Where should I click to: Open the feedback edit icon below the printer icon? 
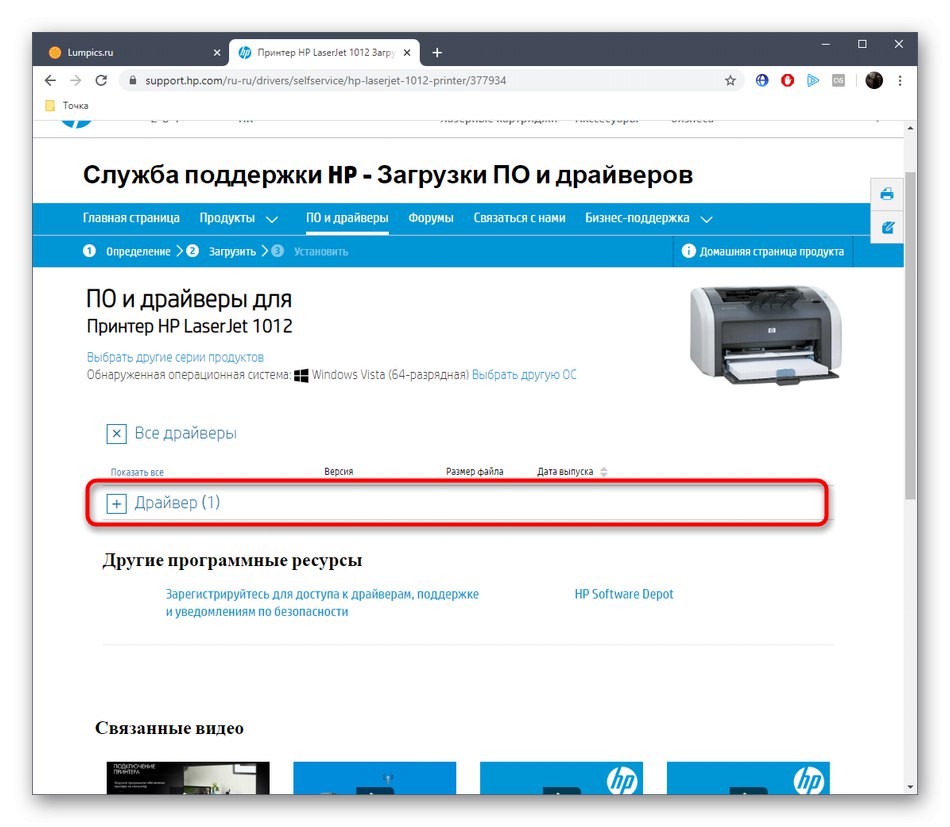(886, 227)
